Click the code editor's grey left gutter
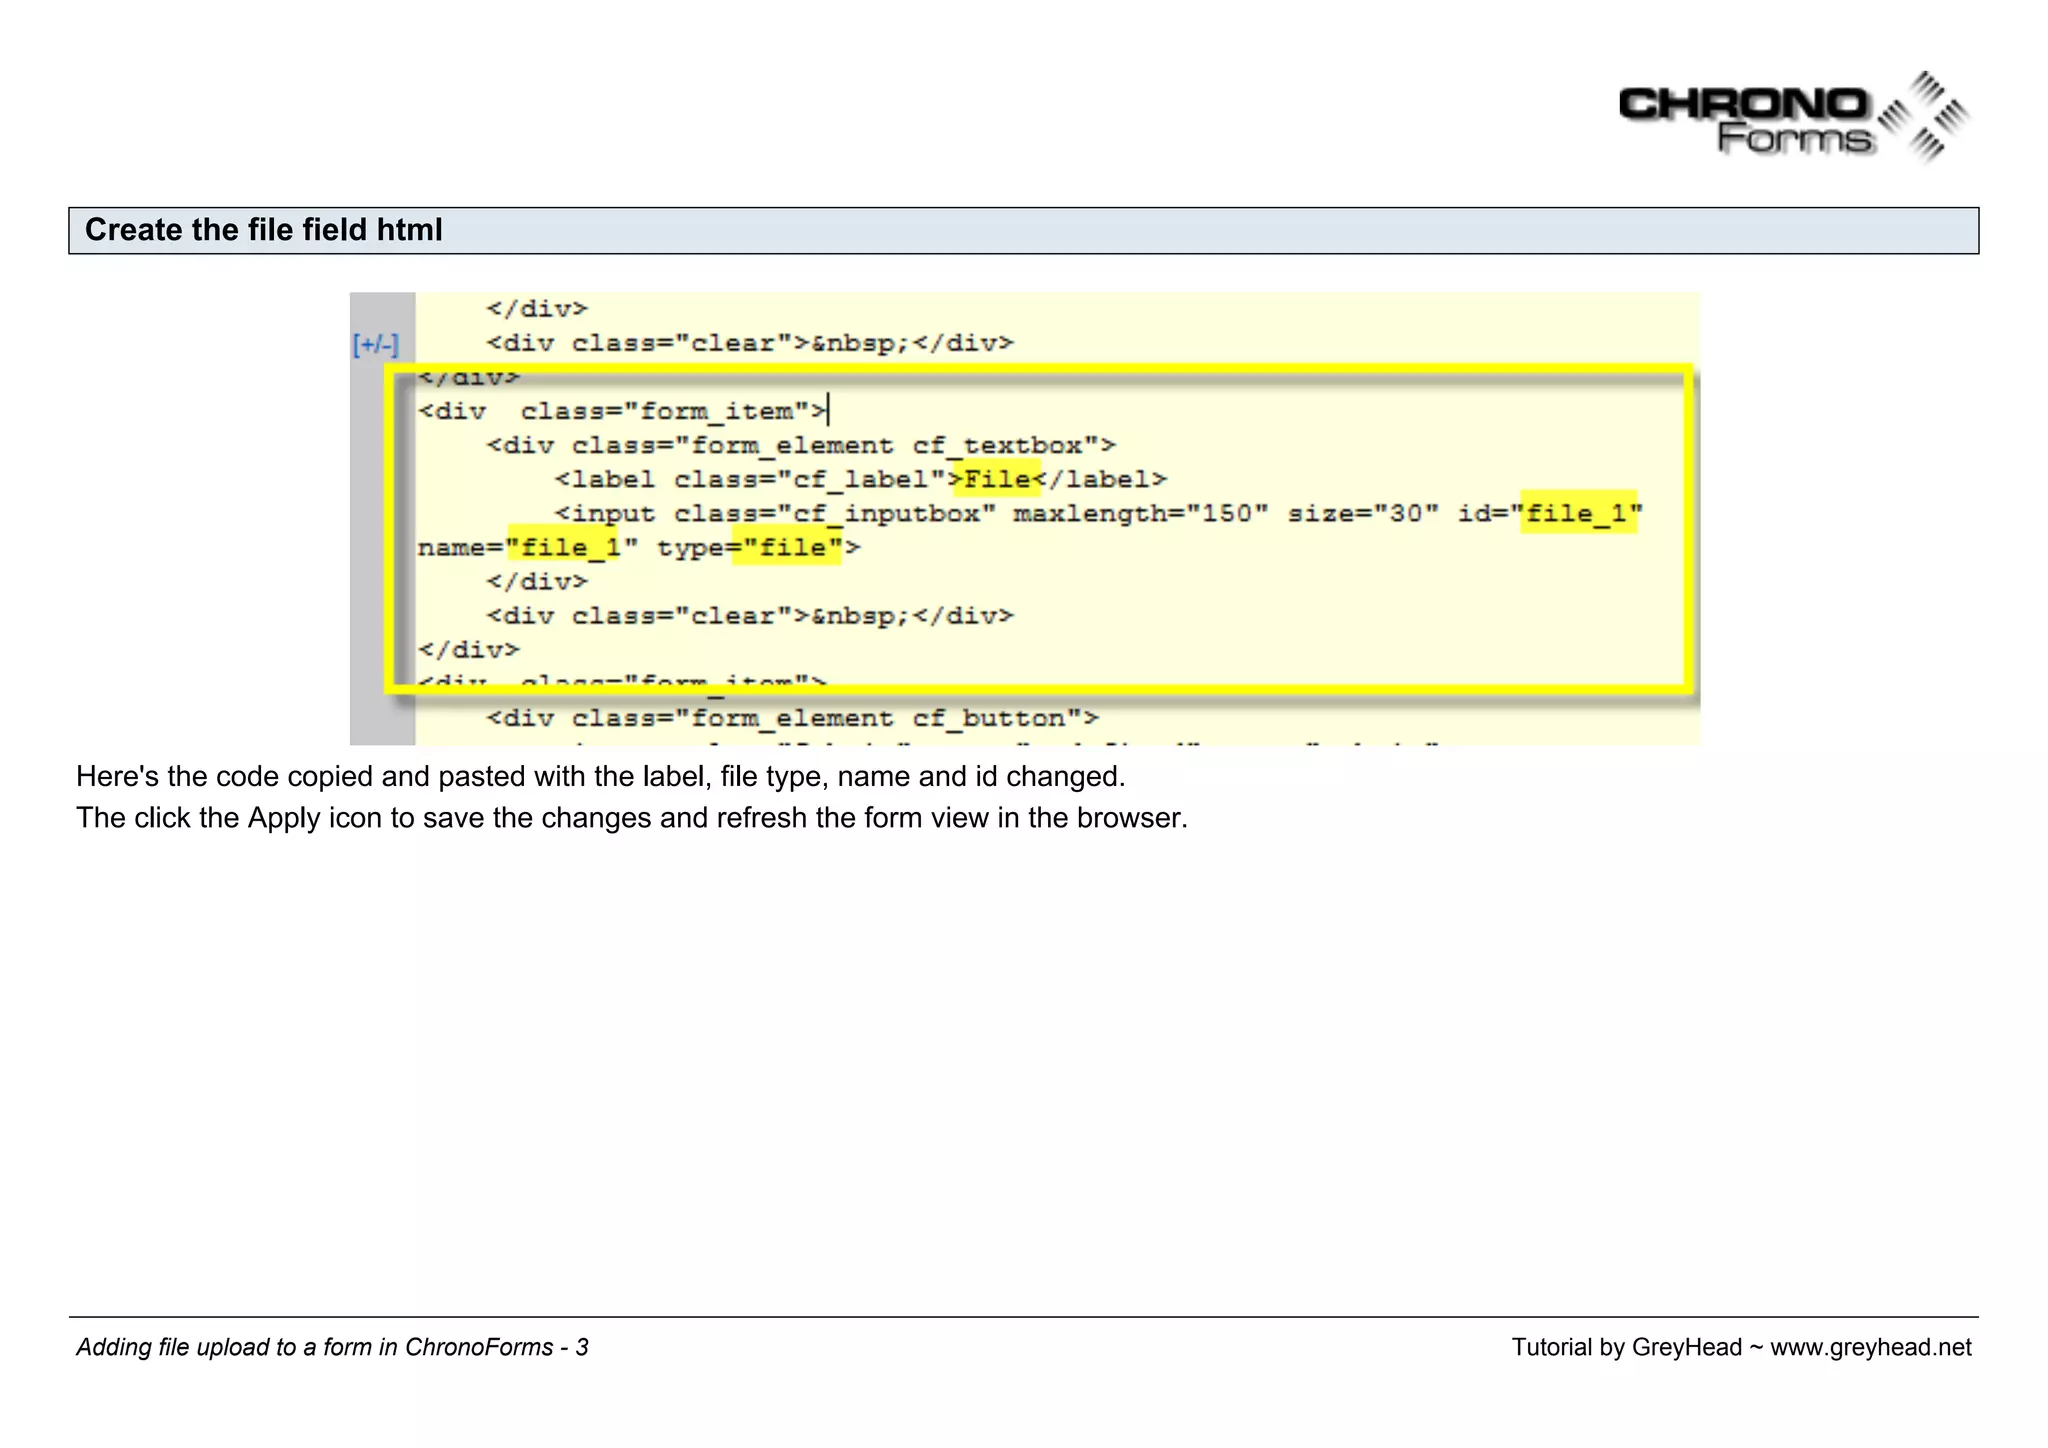 [382, 518]
